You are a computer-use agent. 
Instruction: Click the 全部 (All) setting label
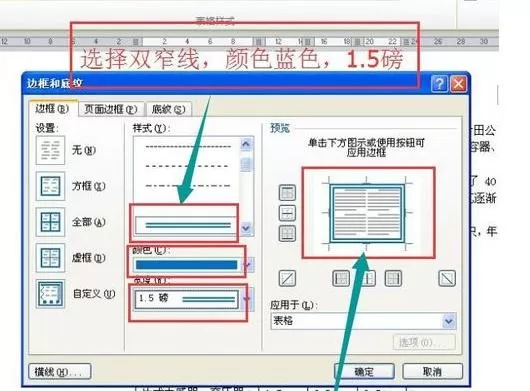(x=89, y=222)
